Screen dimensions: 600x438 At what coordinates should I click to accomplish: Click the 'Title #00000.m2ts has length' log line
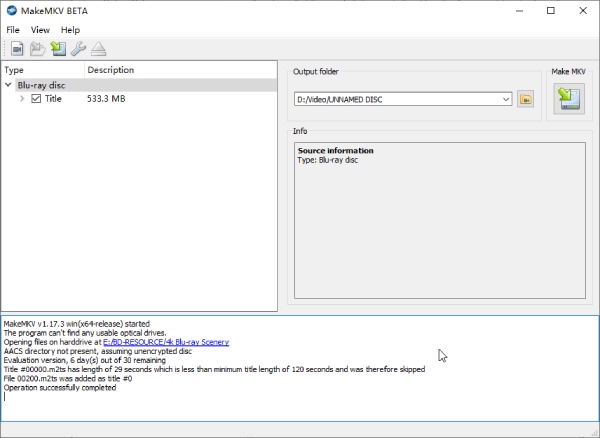click(214, 369)
